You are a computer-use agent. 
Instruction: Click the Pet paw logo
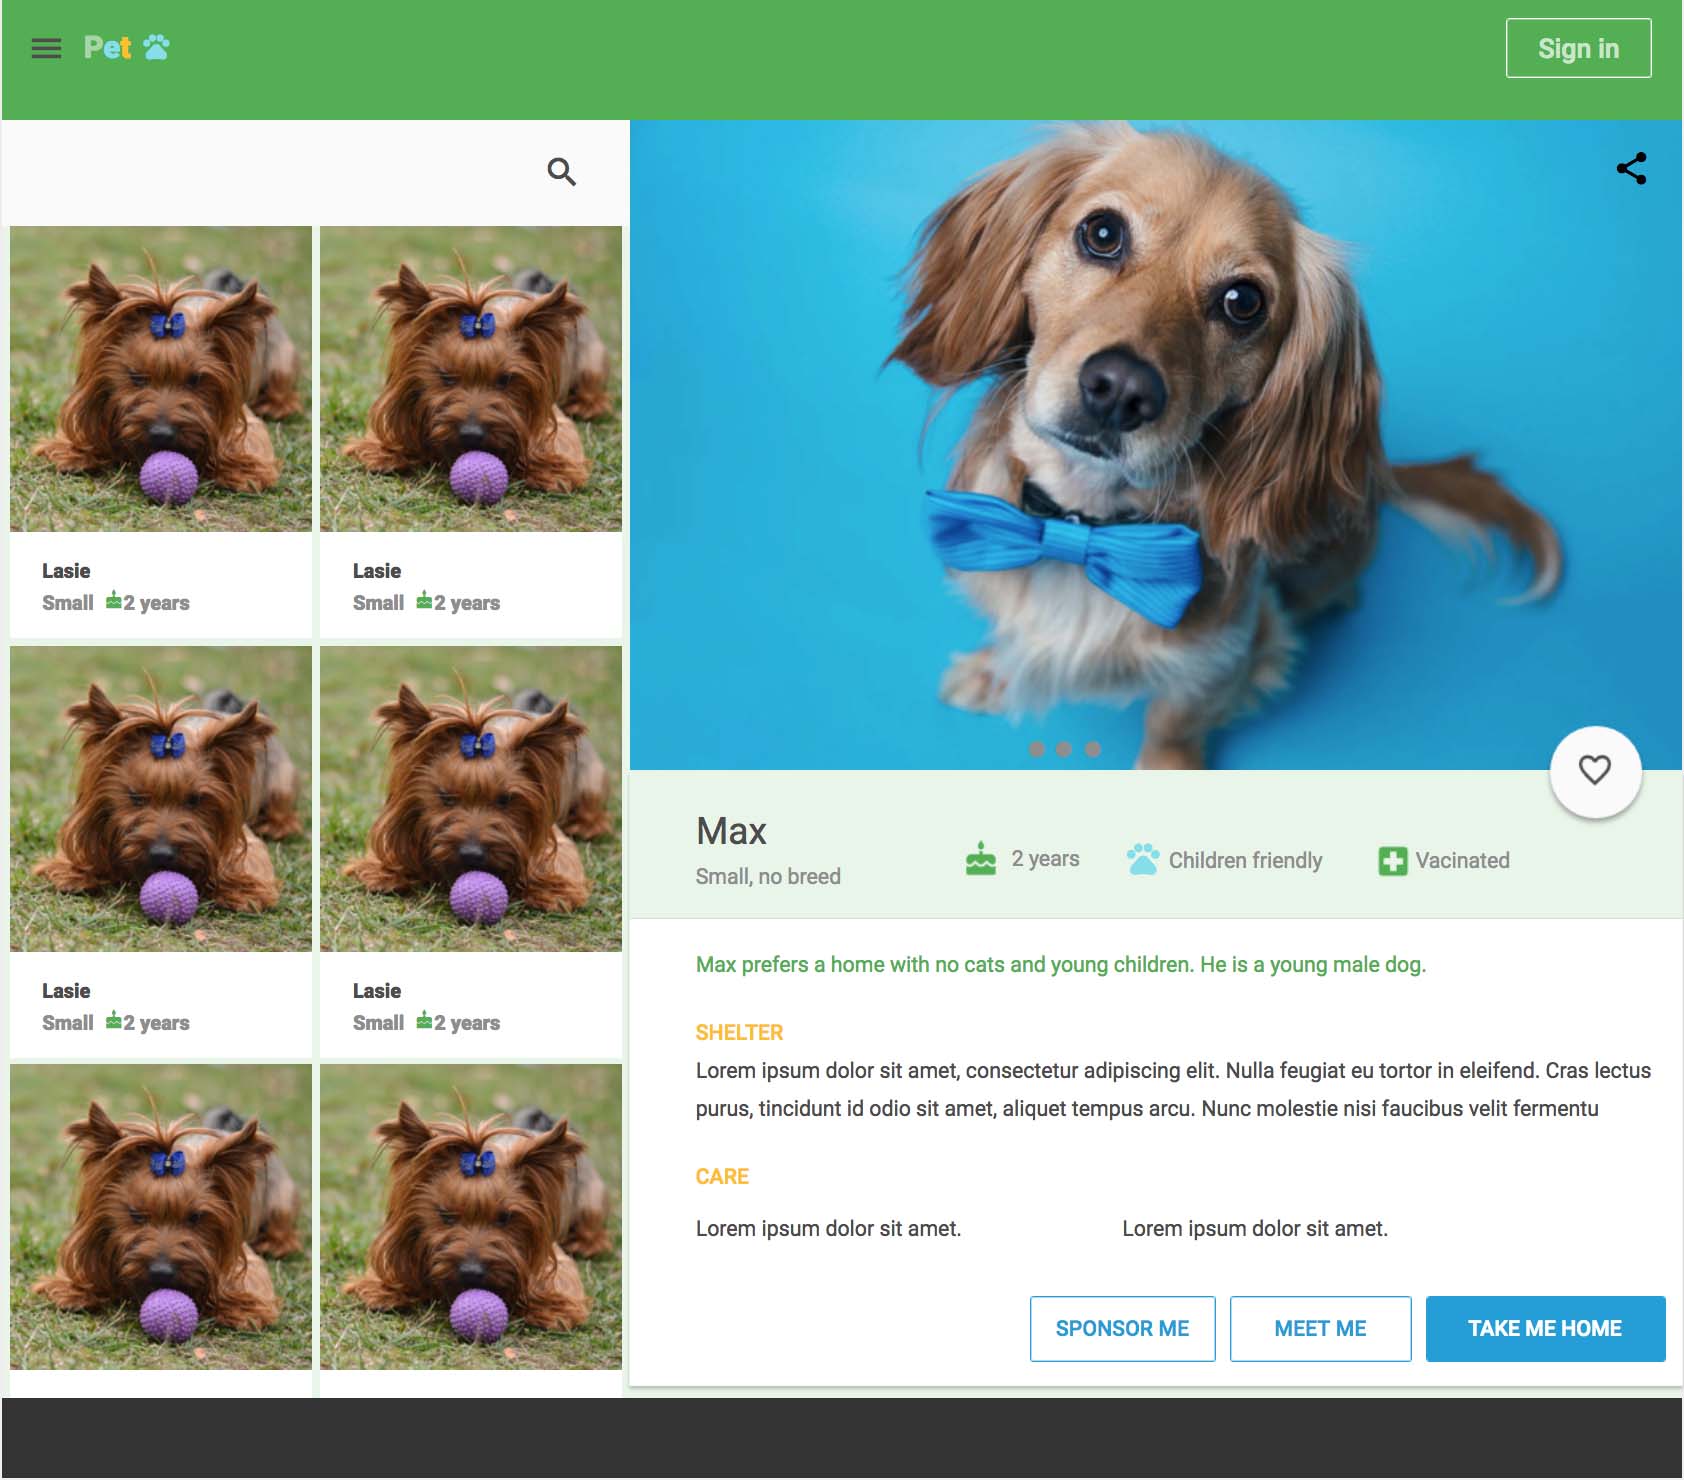point(127,48)
